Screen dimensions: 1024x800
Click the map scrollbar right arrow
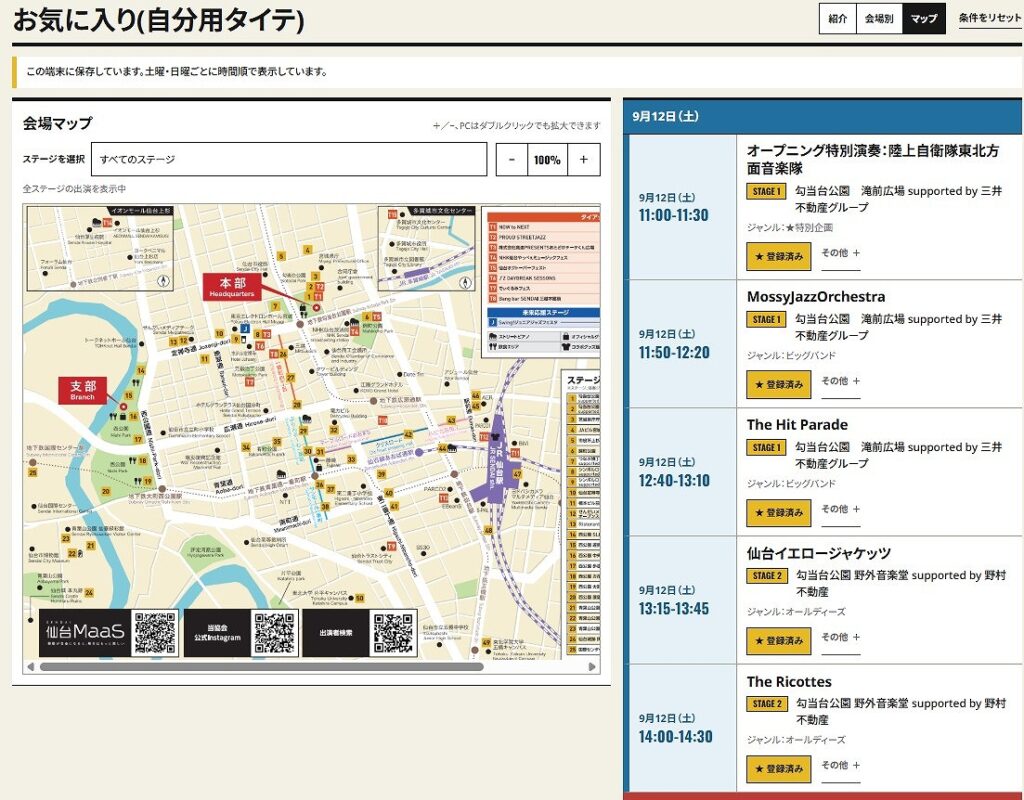(592, 667)
